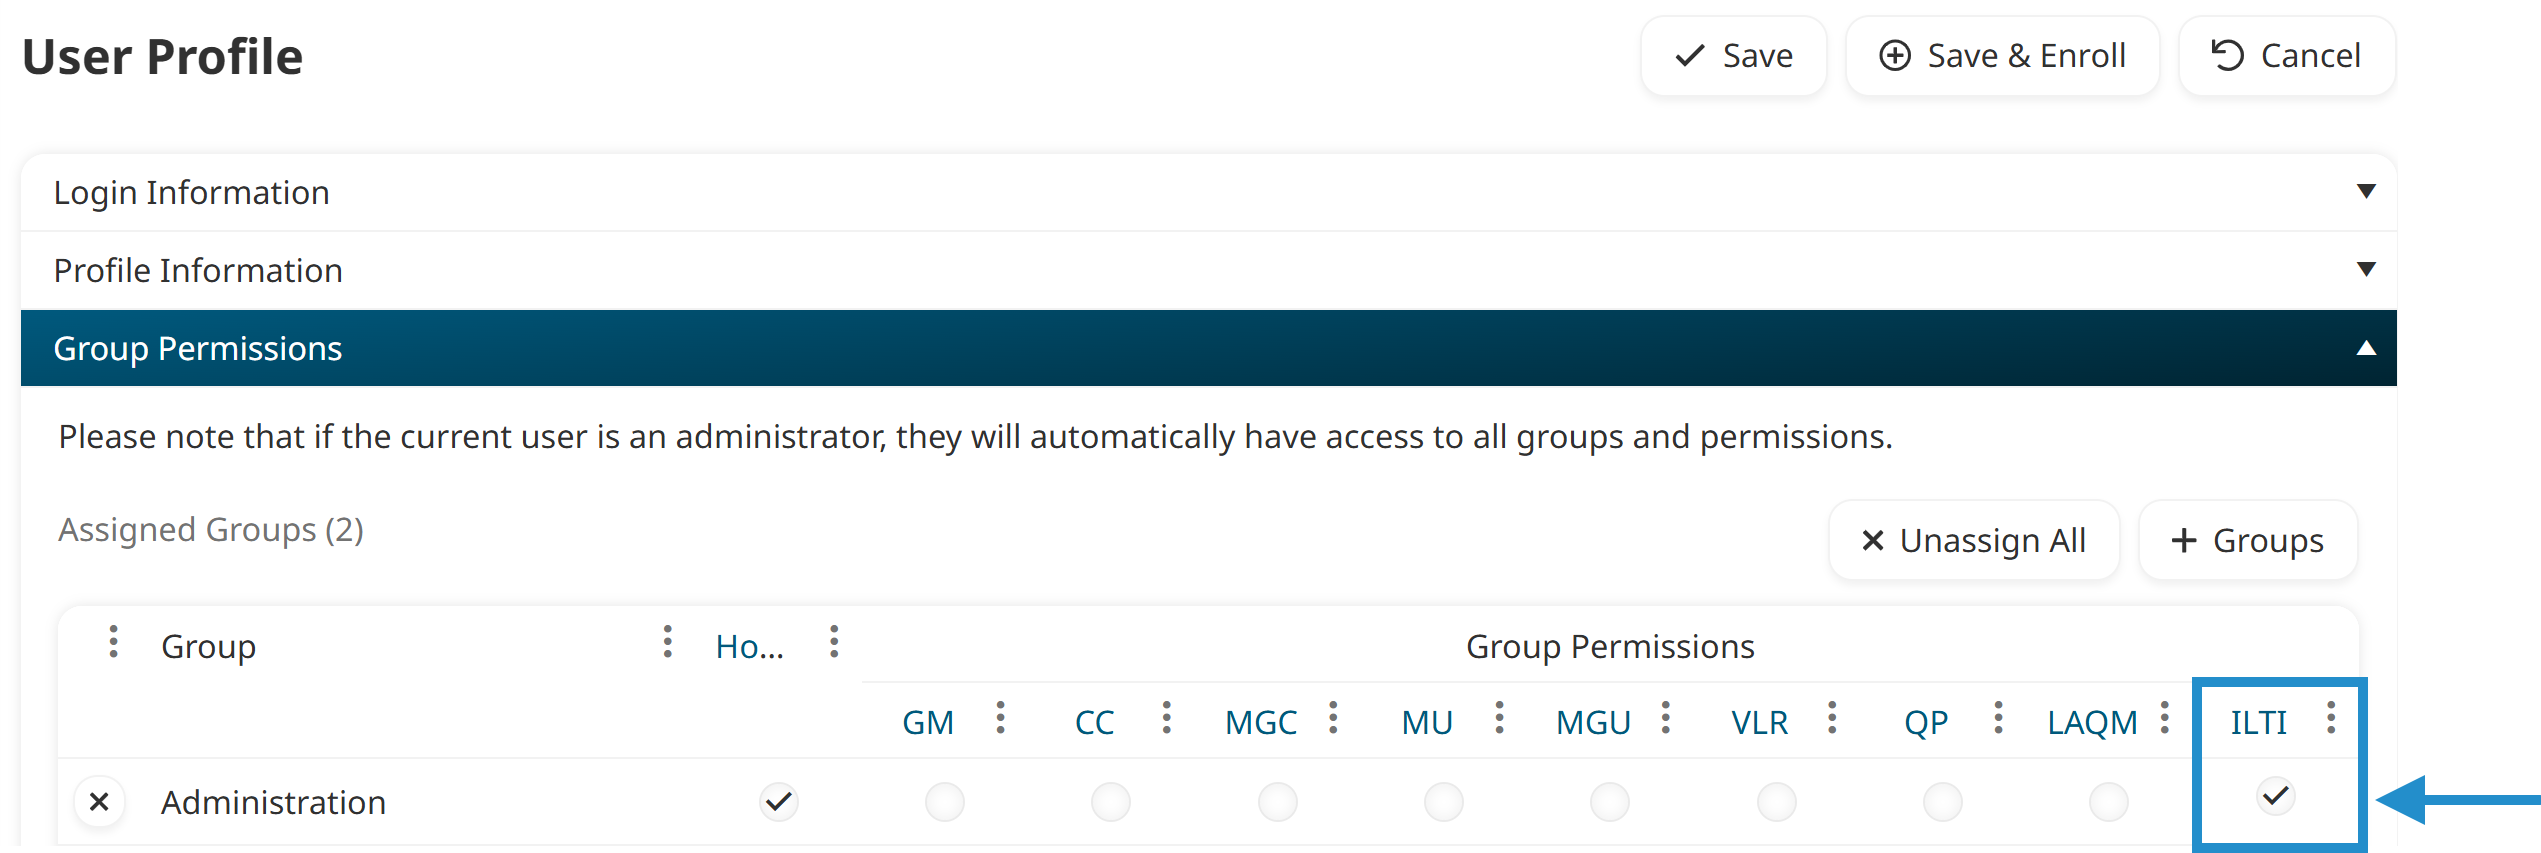This screenshot has height=853, width=2541.
Task: Open the kebab menu beside the ILTI column
Action: (2331, 718)
